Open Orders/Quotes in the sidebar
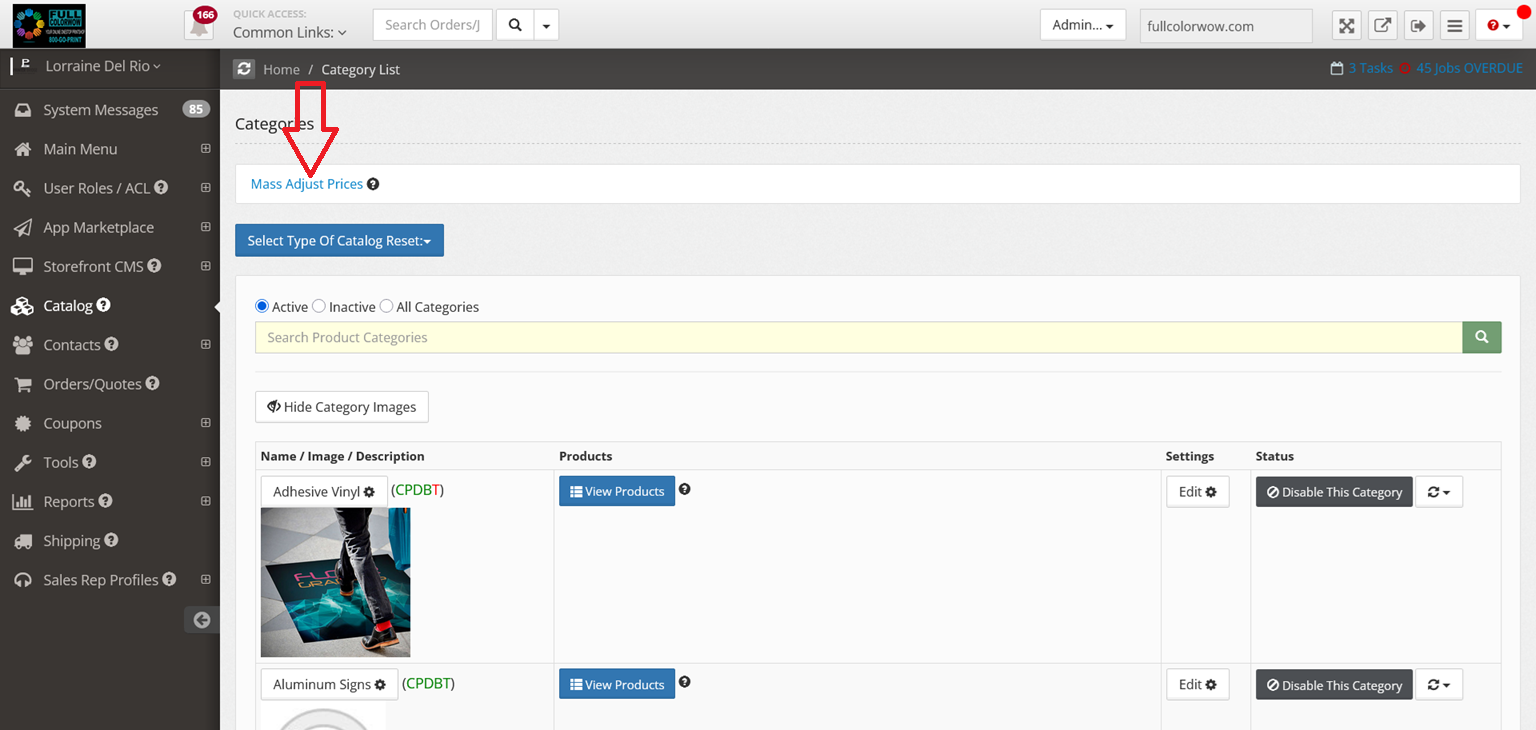 (92, 384)
